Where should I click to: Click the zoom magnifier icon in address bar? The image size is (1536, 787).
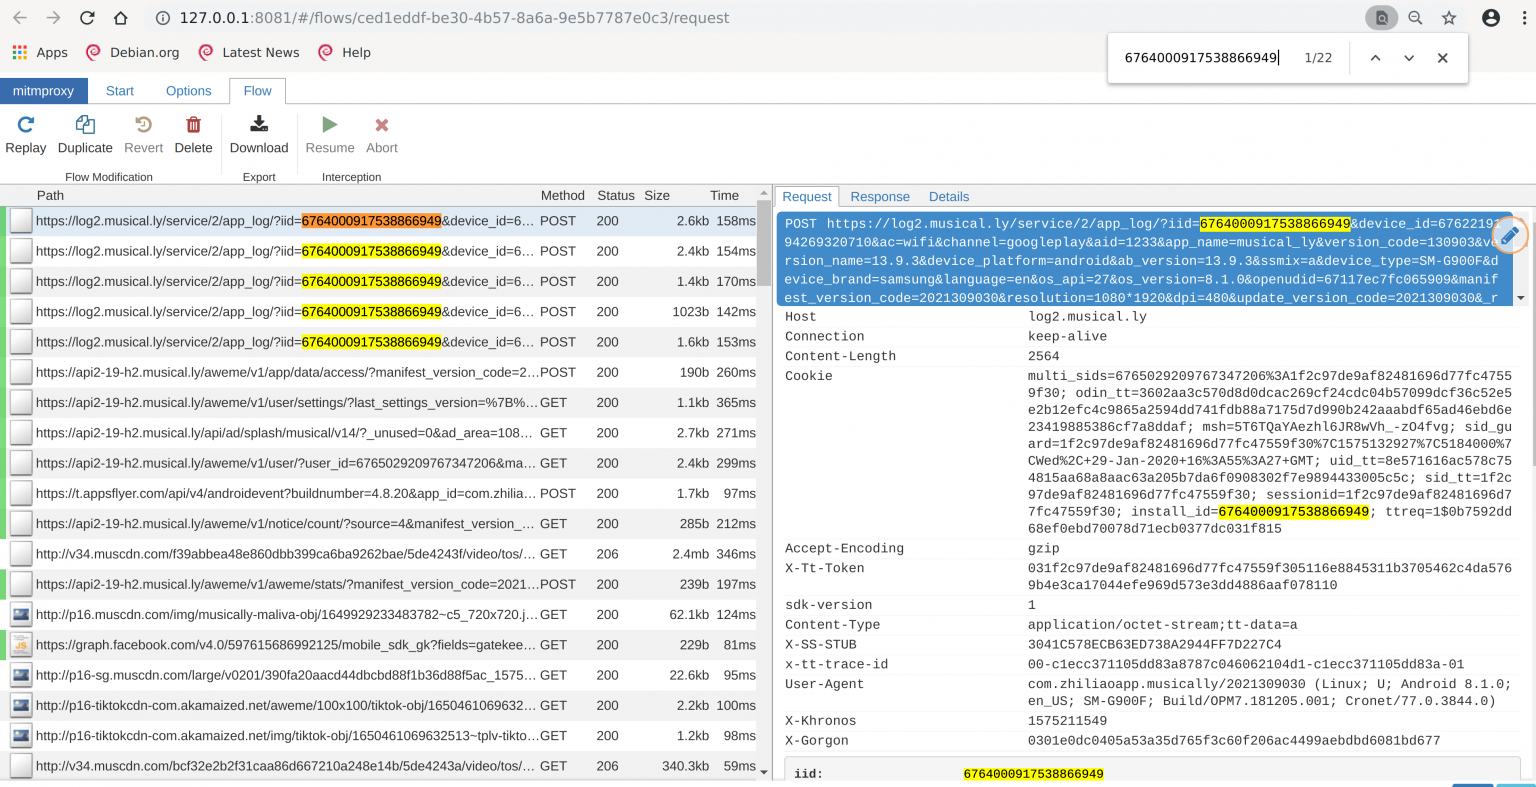click(x=1416, y=18)
